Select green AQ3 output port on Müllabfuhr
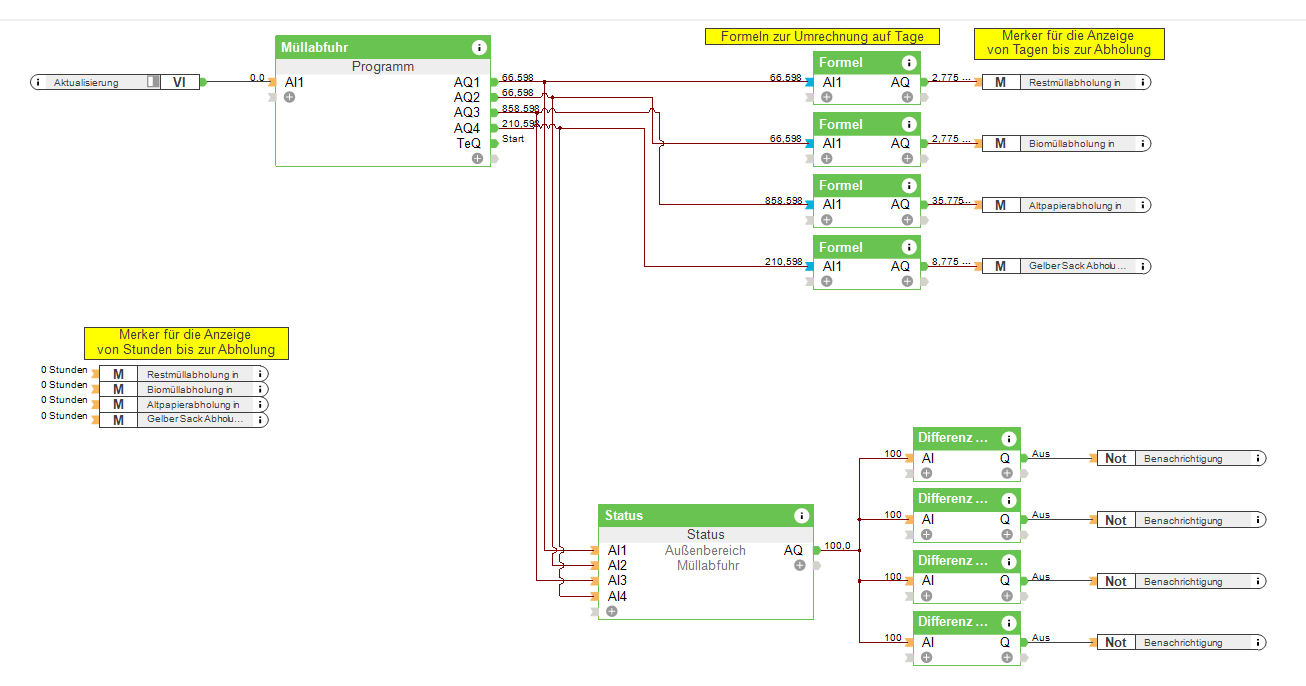This screenshot has height=686, width=1306. [x=494, y=112]
